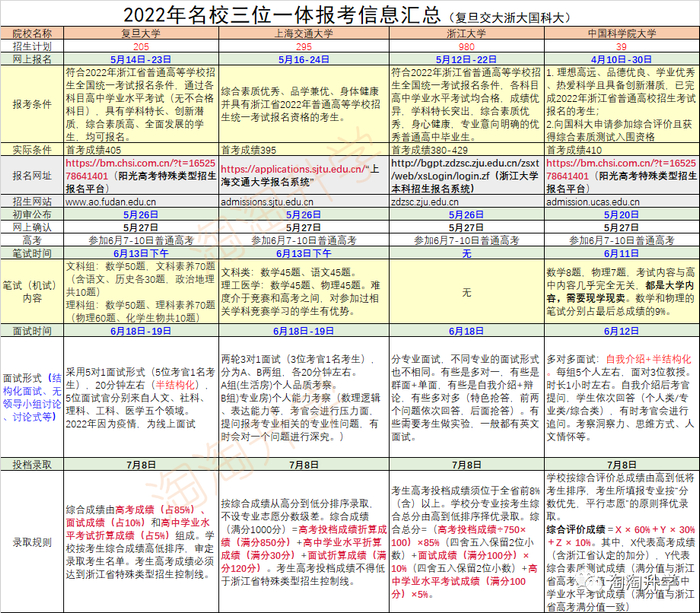Select UCAS preliminary review date 5月20日
The height and width of the screenshot is (613, 700).
[621, 214]
